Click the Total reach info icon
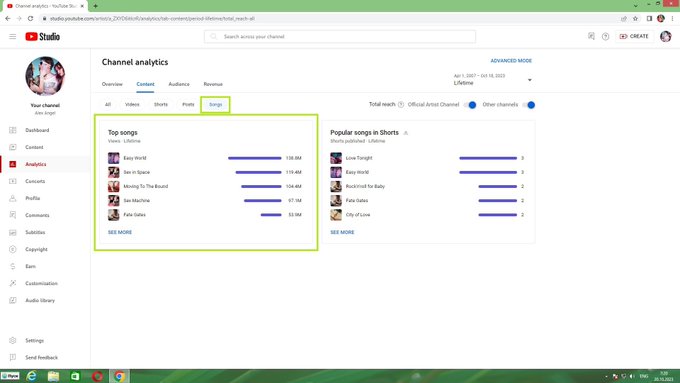 tap(401, 105)
